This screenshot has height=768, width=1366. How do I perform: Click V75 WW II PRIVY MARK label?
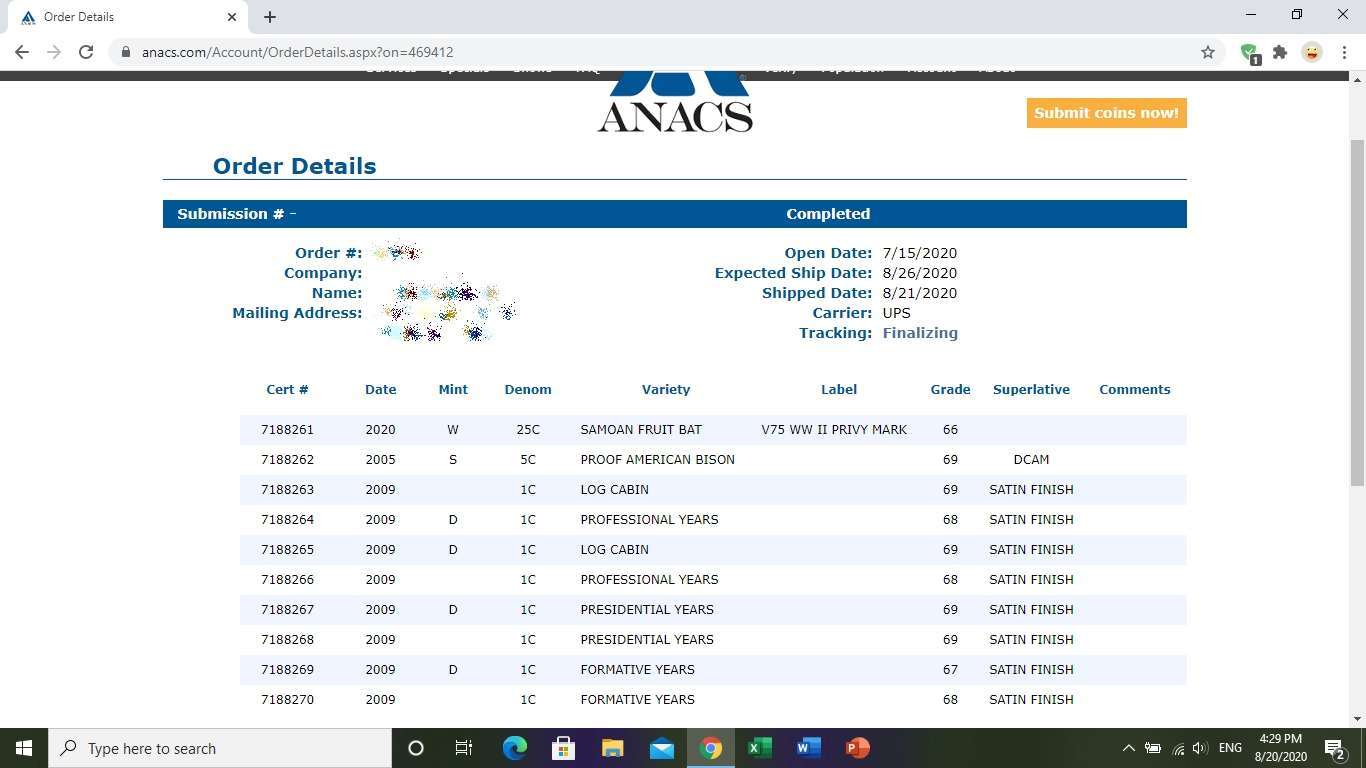pyautogui.click(x=834, y=430)
